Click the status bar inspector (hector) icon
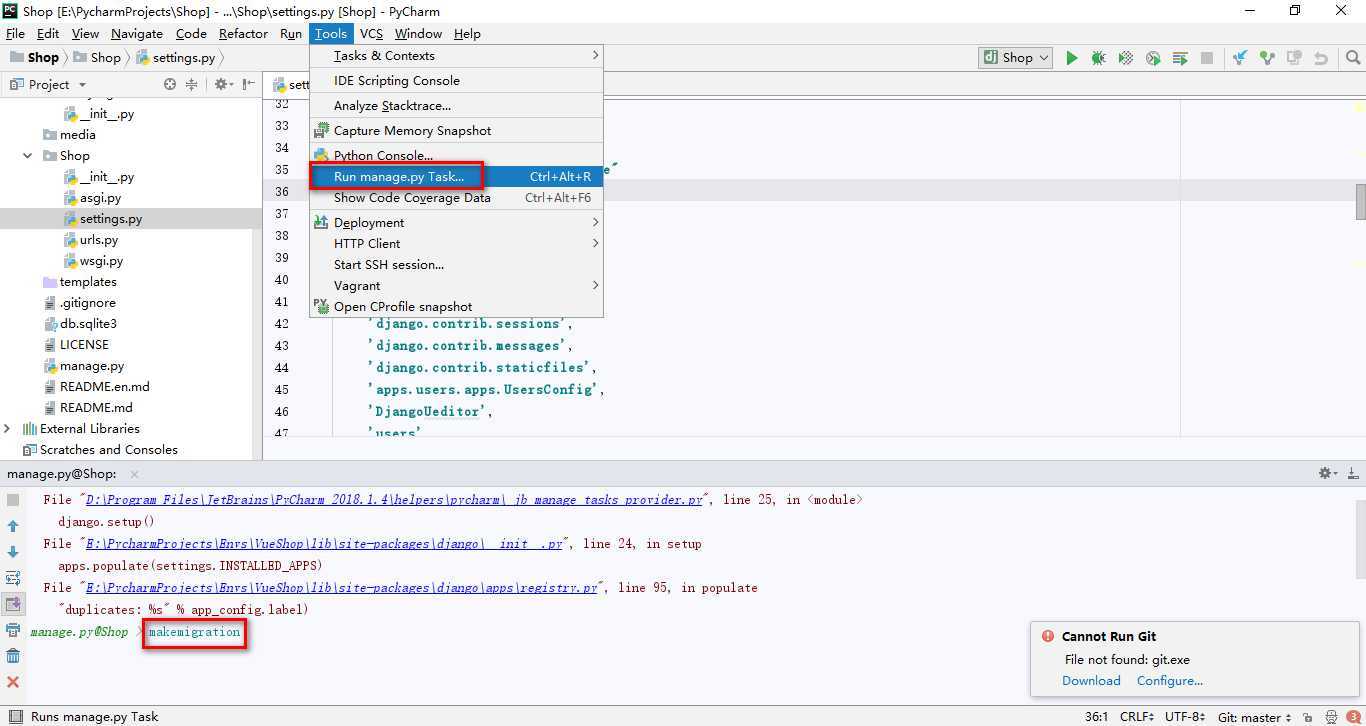This screenshot has height=726, width=1366. 1332,717
